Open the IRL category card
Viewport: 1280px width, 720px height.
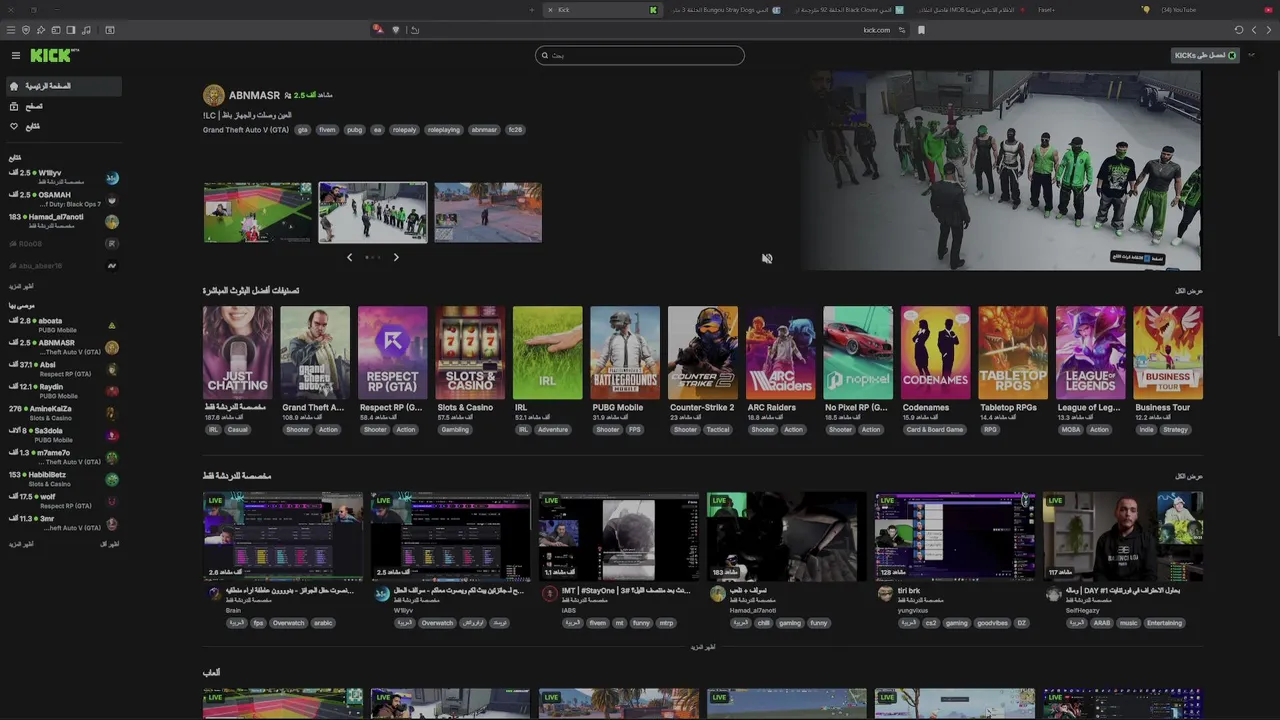click(x=547, y=353)
